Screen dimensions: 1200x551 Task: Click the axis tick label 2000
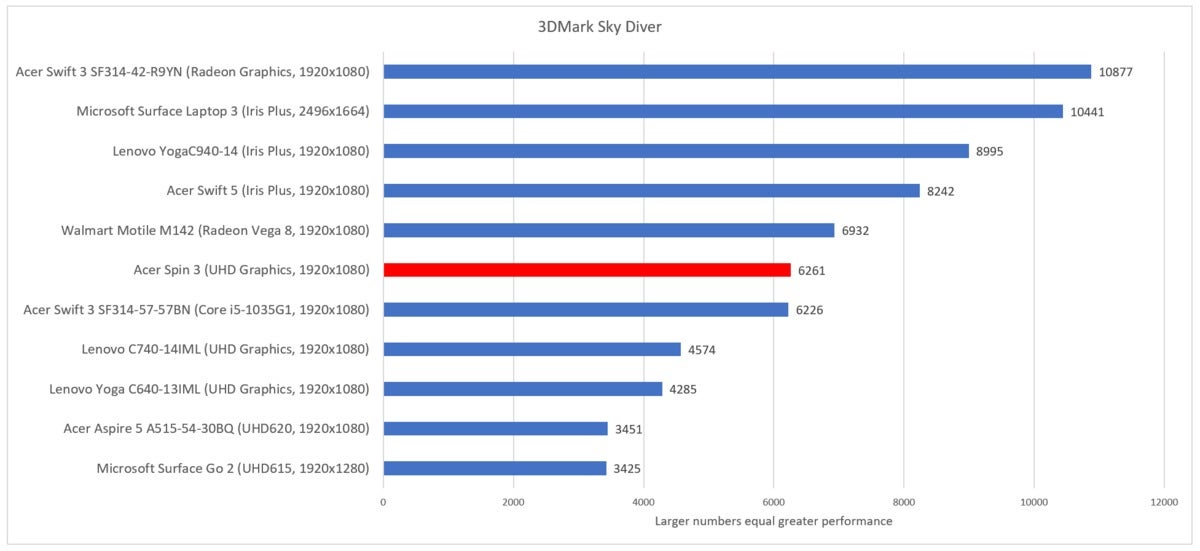coord(513,504)
